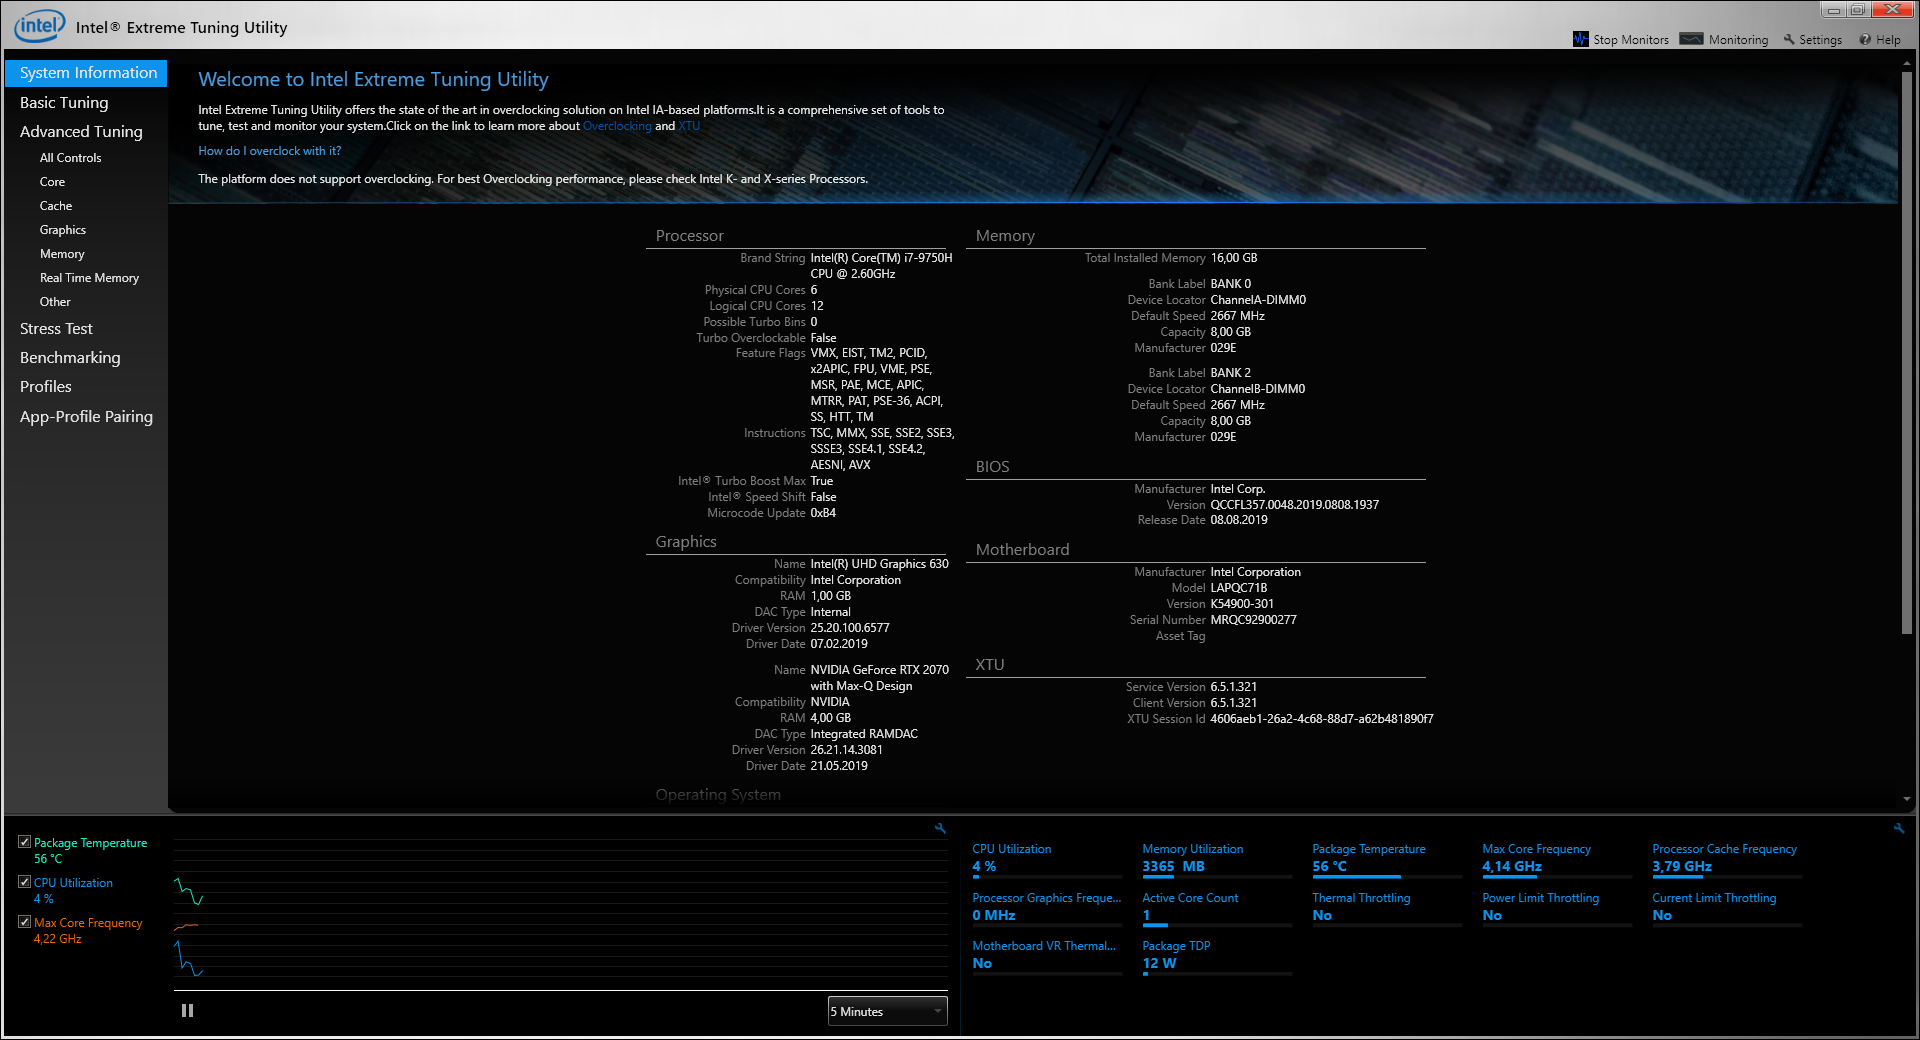Uncheck Max Core Frequency graph checkbox
This screenshot has height=1040, width=1920.
24,922
